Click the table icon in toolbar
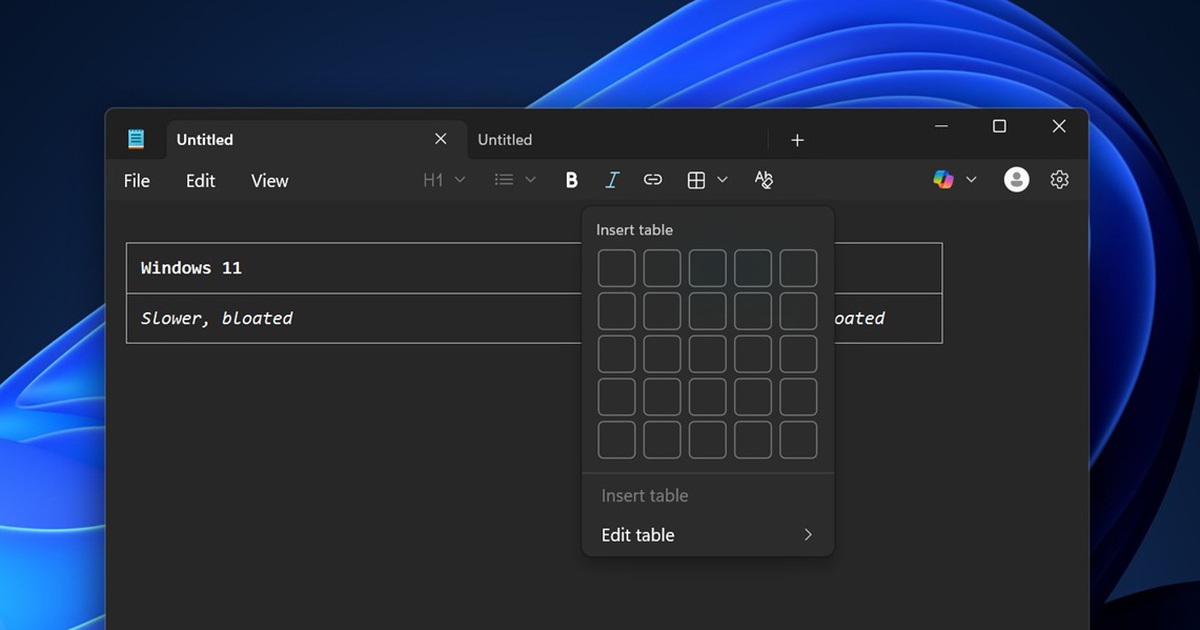Screen dimensions: 1200x630 pos(696,180)
